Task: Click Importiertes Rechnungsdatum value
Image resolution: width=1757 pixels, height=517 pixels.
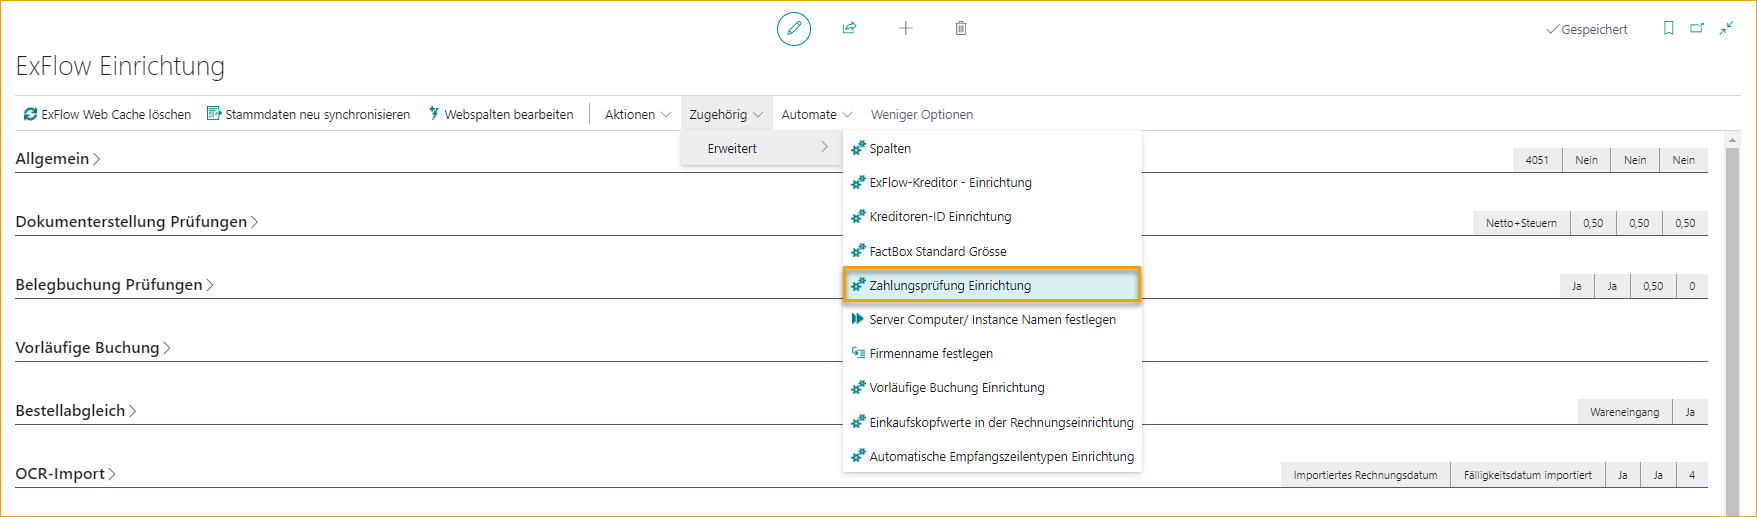Action: coord(1365,475)
